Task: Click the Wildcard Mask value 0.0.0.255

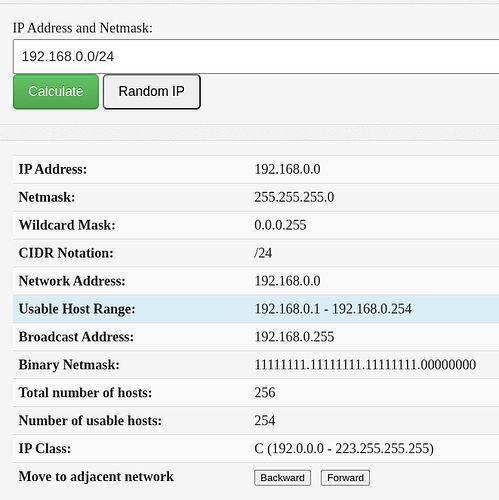Action: [x=280, y=225]
